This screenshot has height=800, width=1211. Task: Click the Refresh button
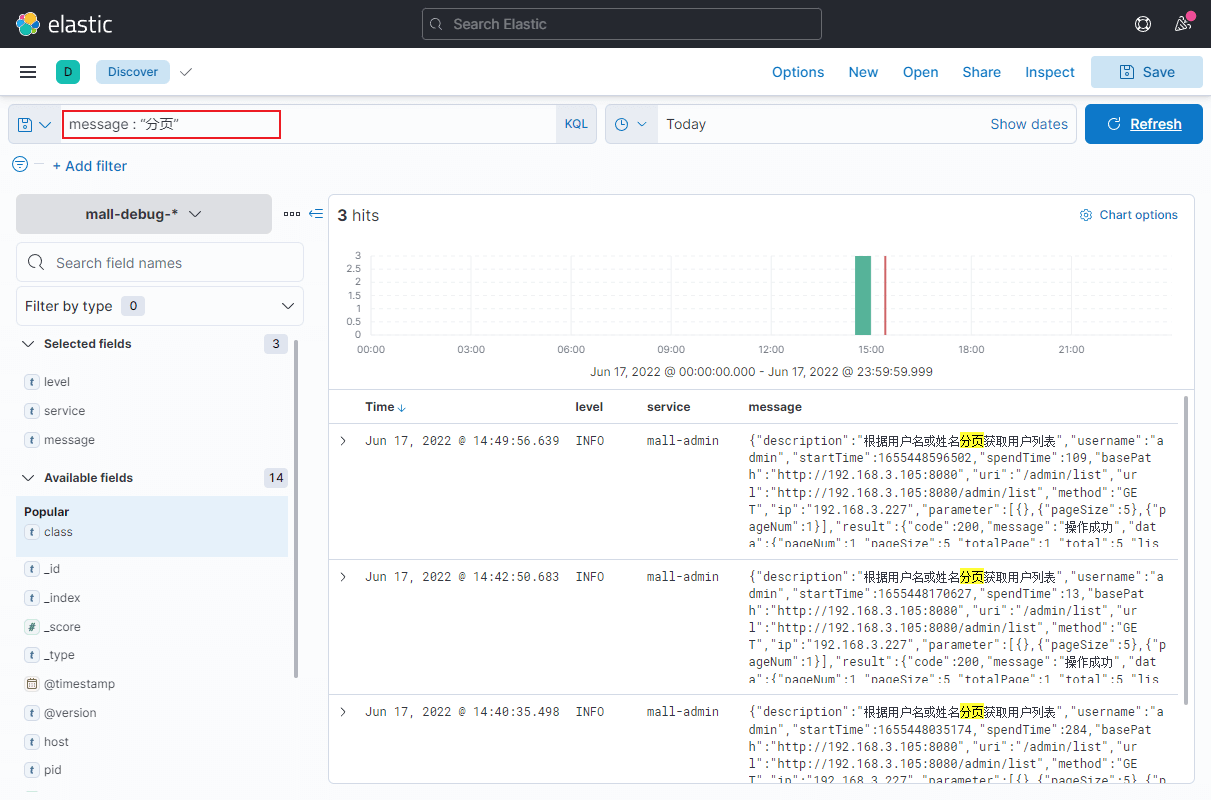point(1144,124)
